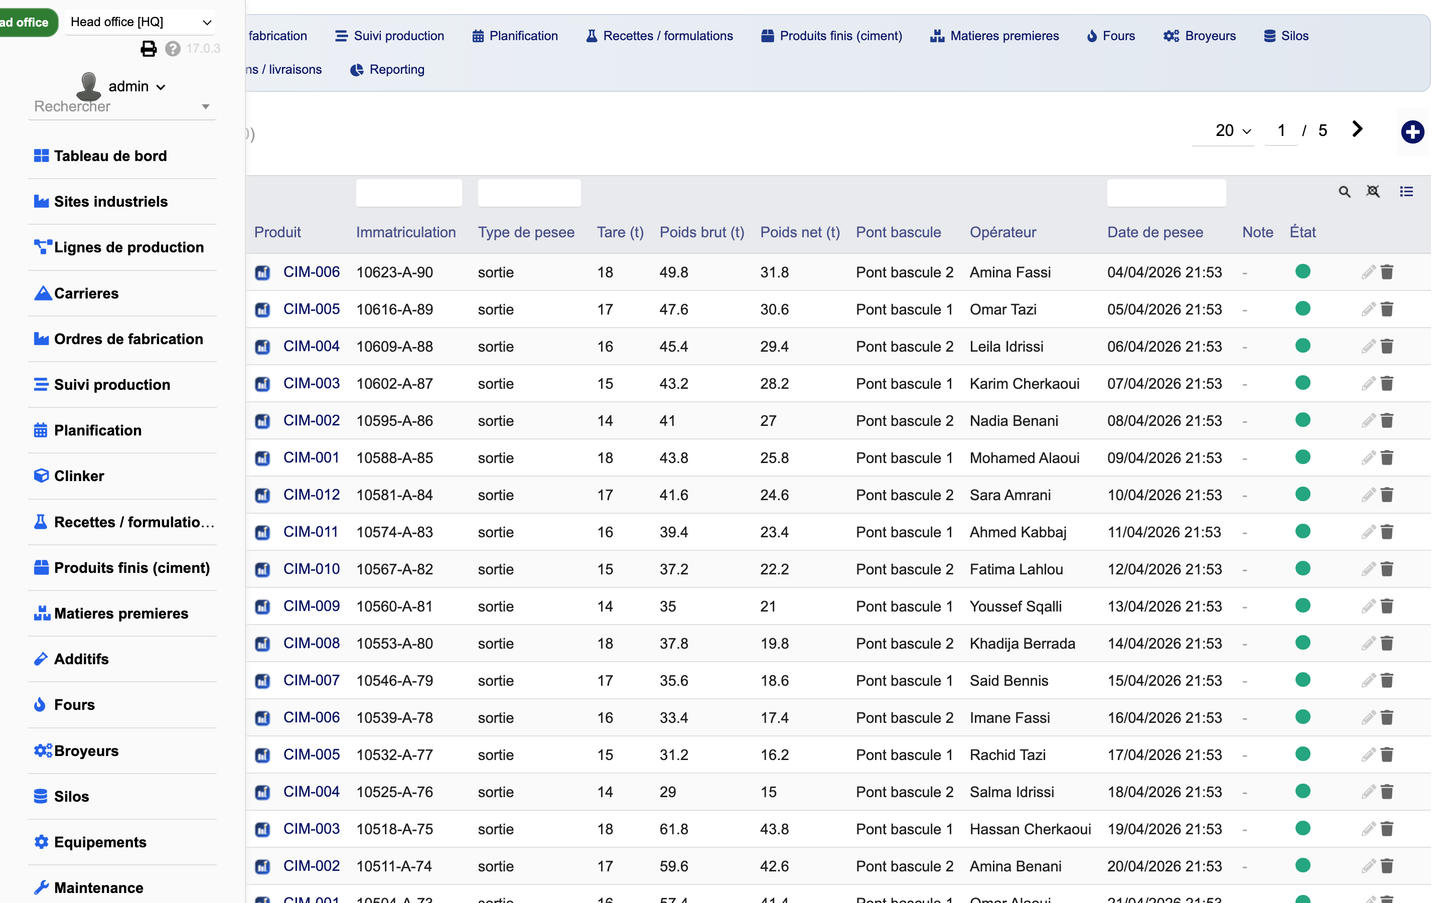Expand the admin user menu
This screenshot has height=903, width=1445.
[x=137, y=86]
